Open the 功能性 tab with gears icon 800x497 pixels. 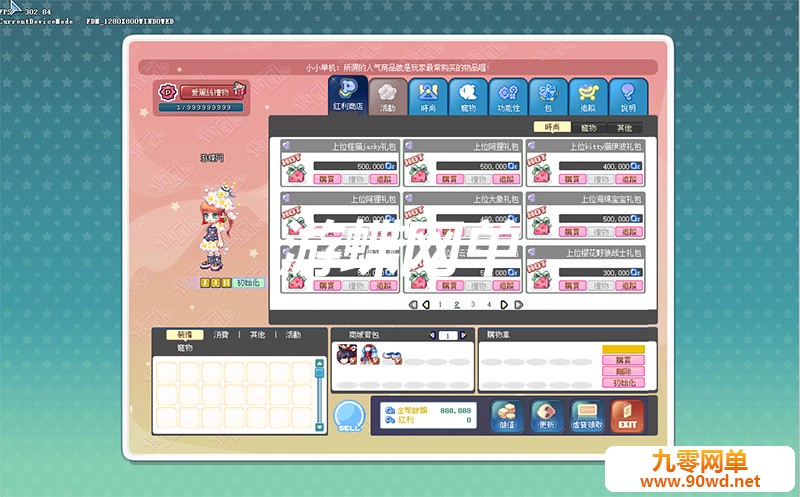pyautogui.click(x=508, y=96)
